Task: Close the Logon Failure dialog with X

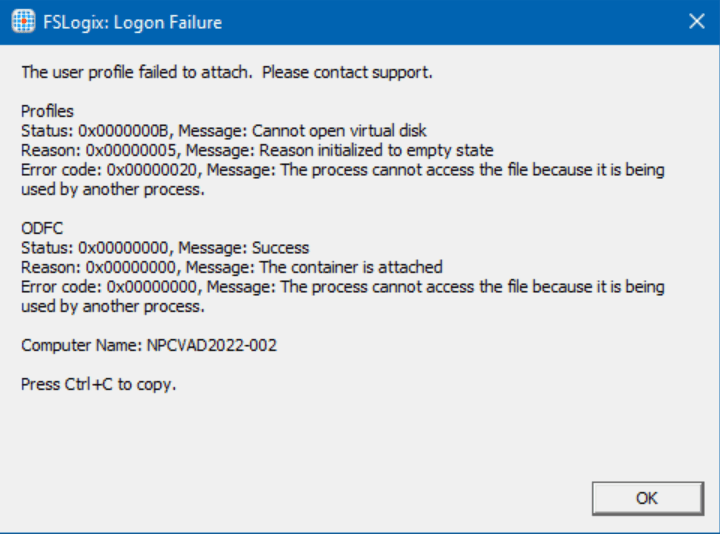Action: click(696, 22)
